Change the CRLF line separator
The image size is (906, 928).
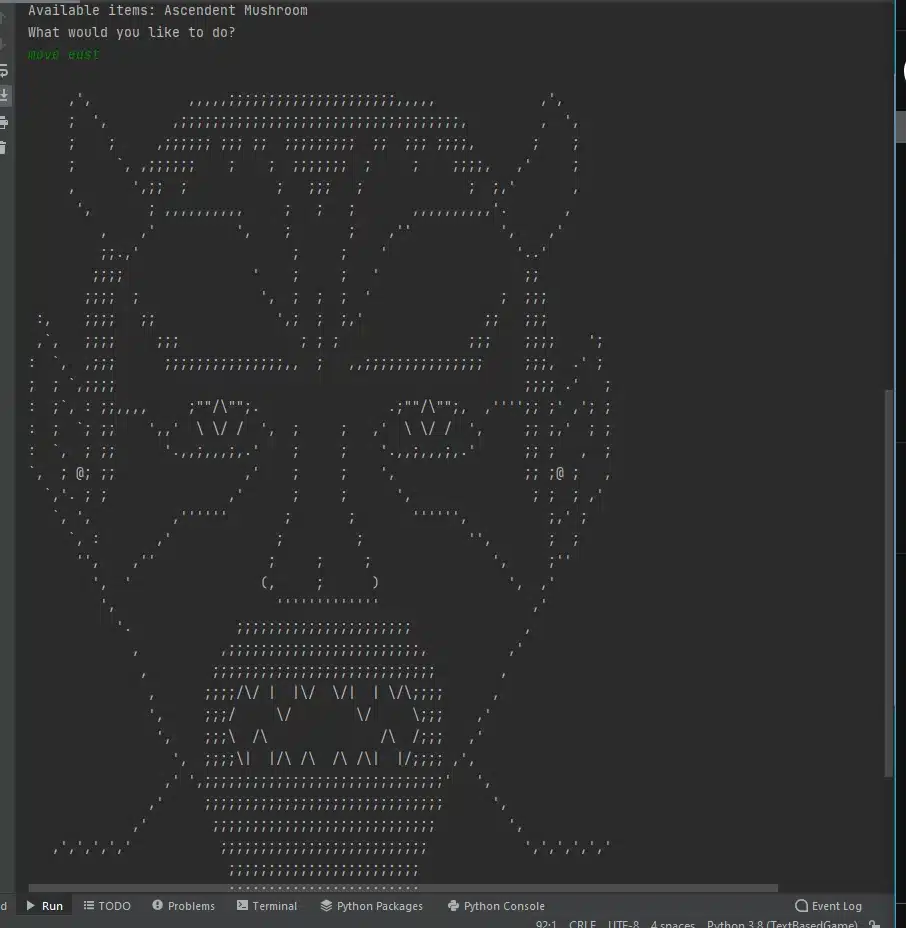[x=582, y=924]
